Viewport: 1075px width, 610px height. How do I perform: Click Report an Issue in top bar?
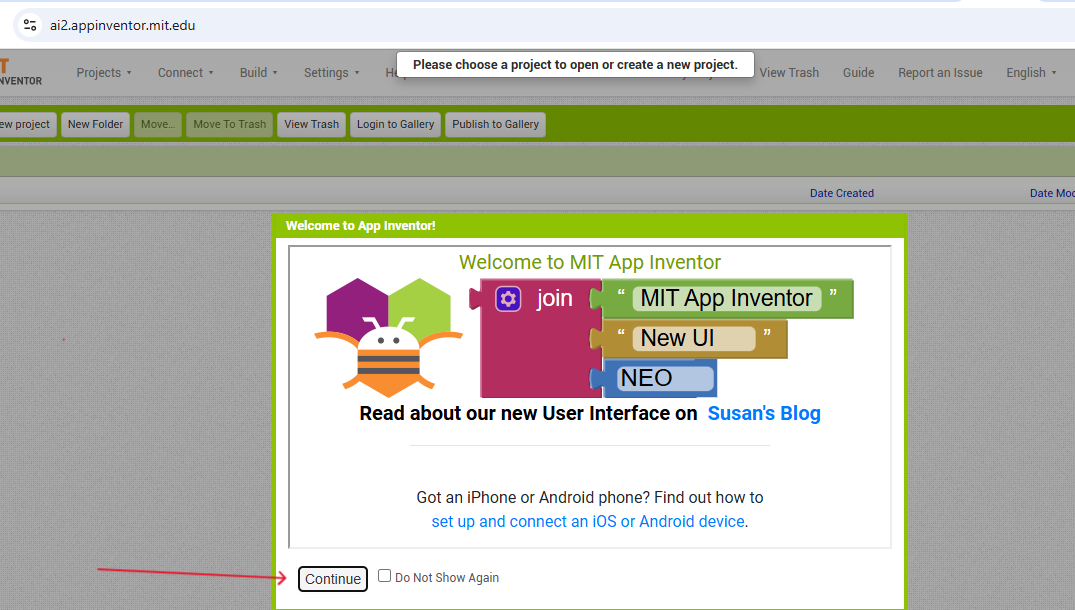[x=940, y=73]
